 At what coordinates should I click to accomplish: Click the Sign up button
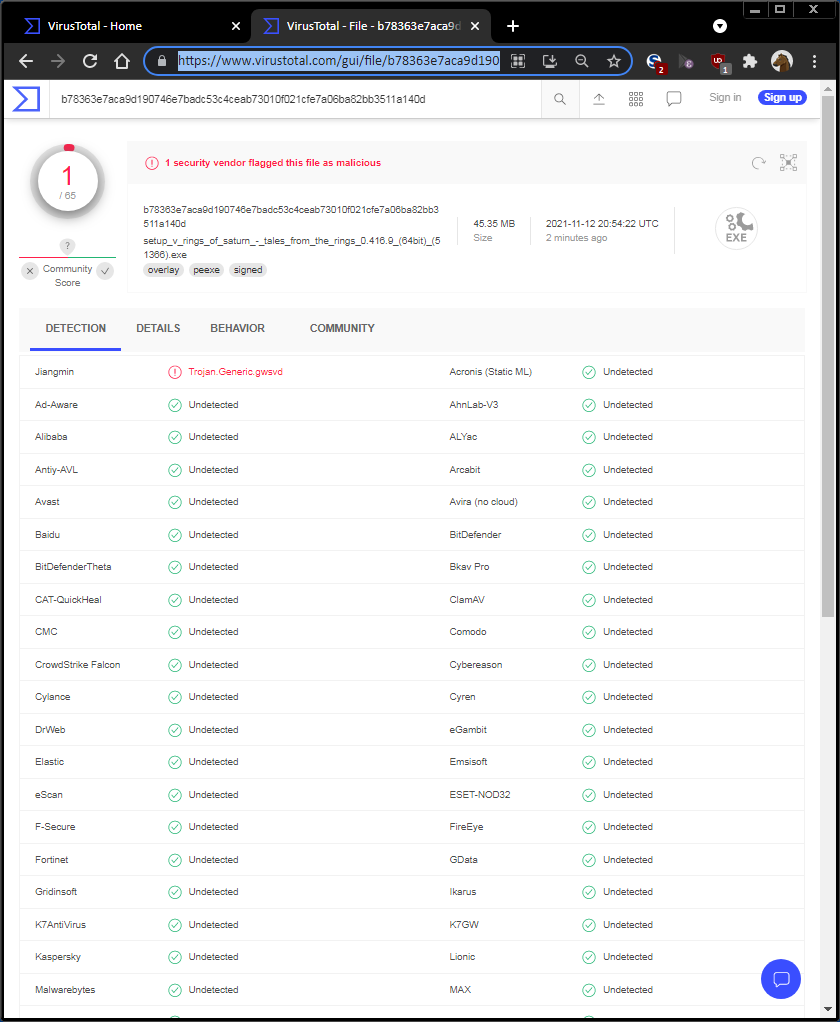click(x=783, y=98)
